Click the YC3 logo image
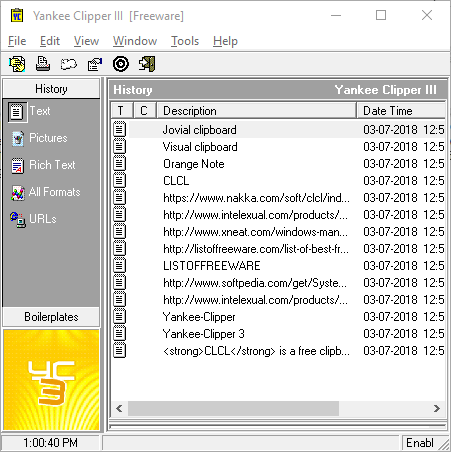The image size is (451, 452). tap(51, 380)
